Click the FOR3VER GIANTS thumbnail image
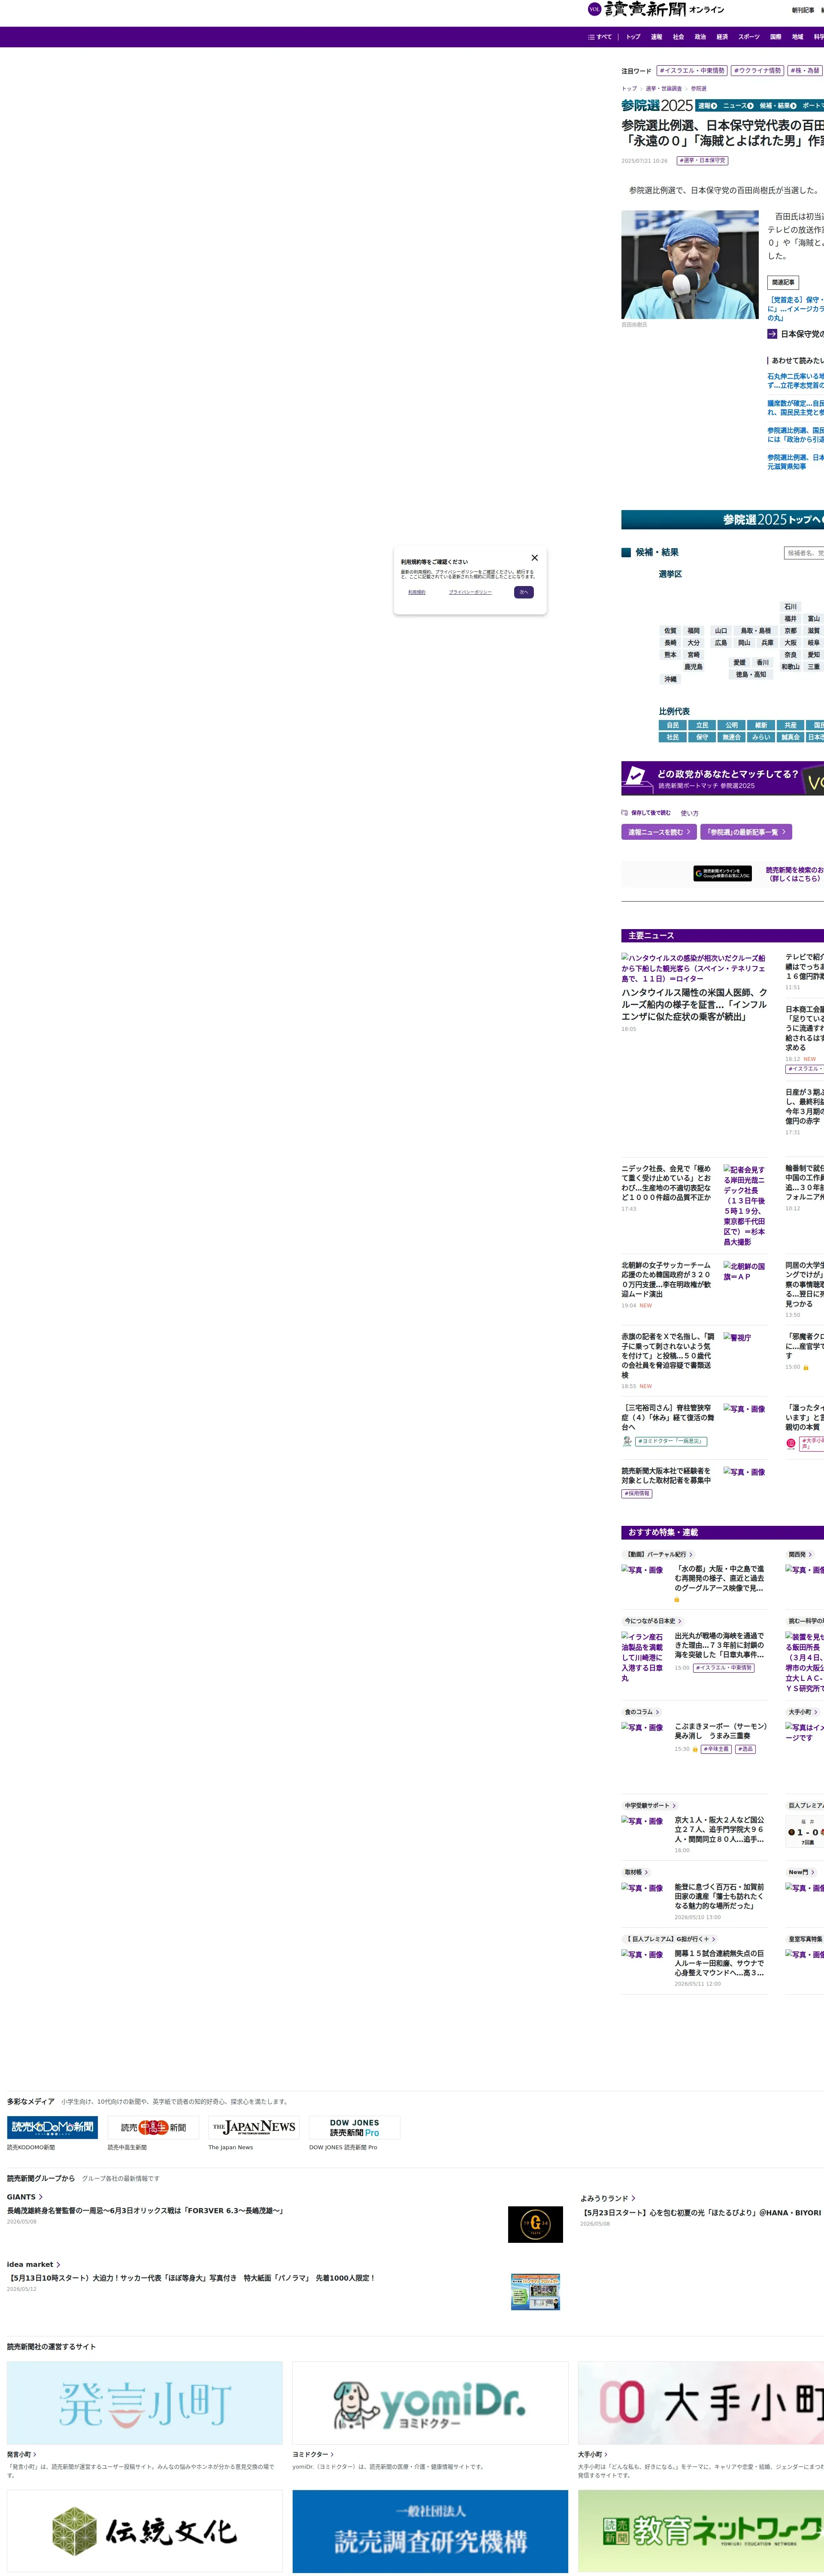Screen dimensions: 824x2576 click(535, 2224)
